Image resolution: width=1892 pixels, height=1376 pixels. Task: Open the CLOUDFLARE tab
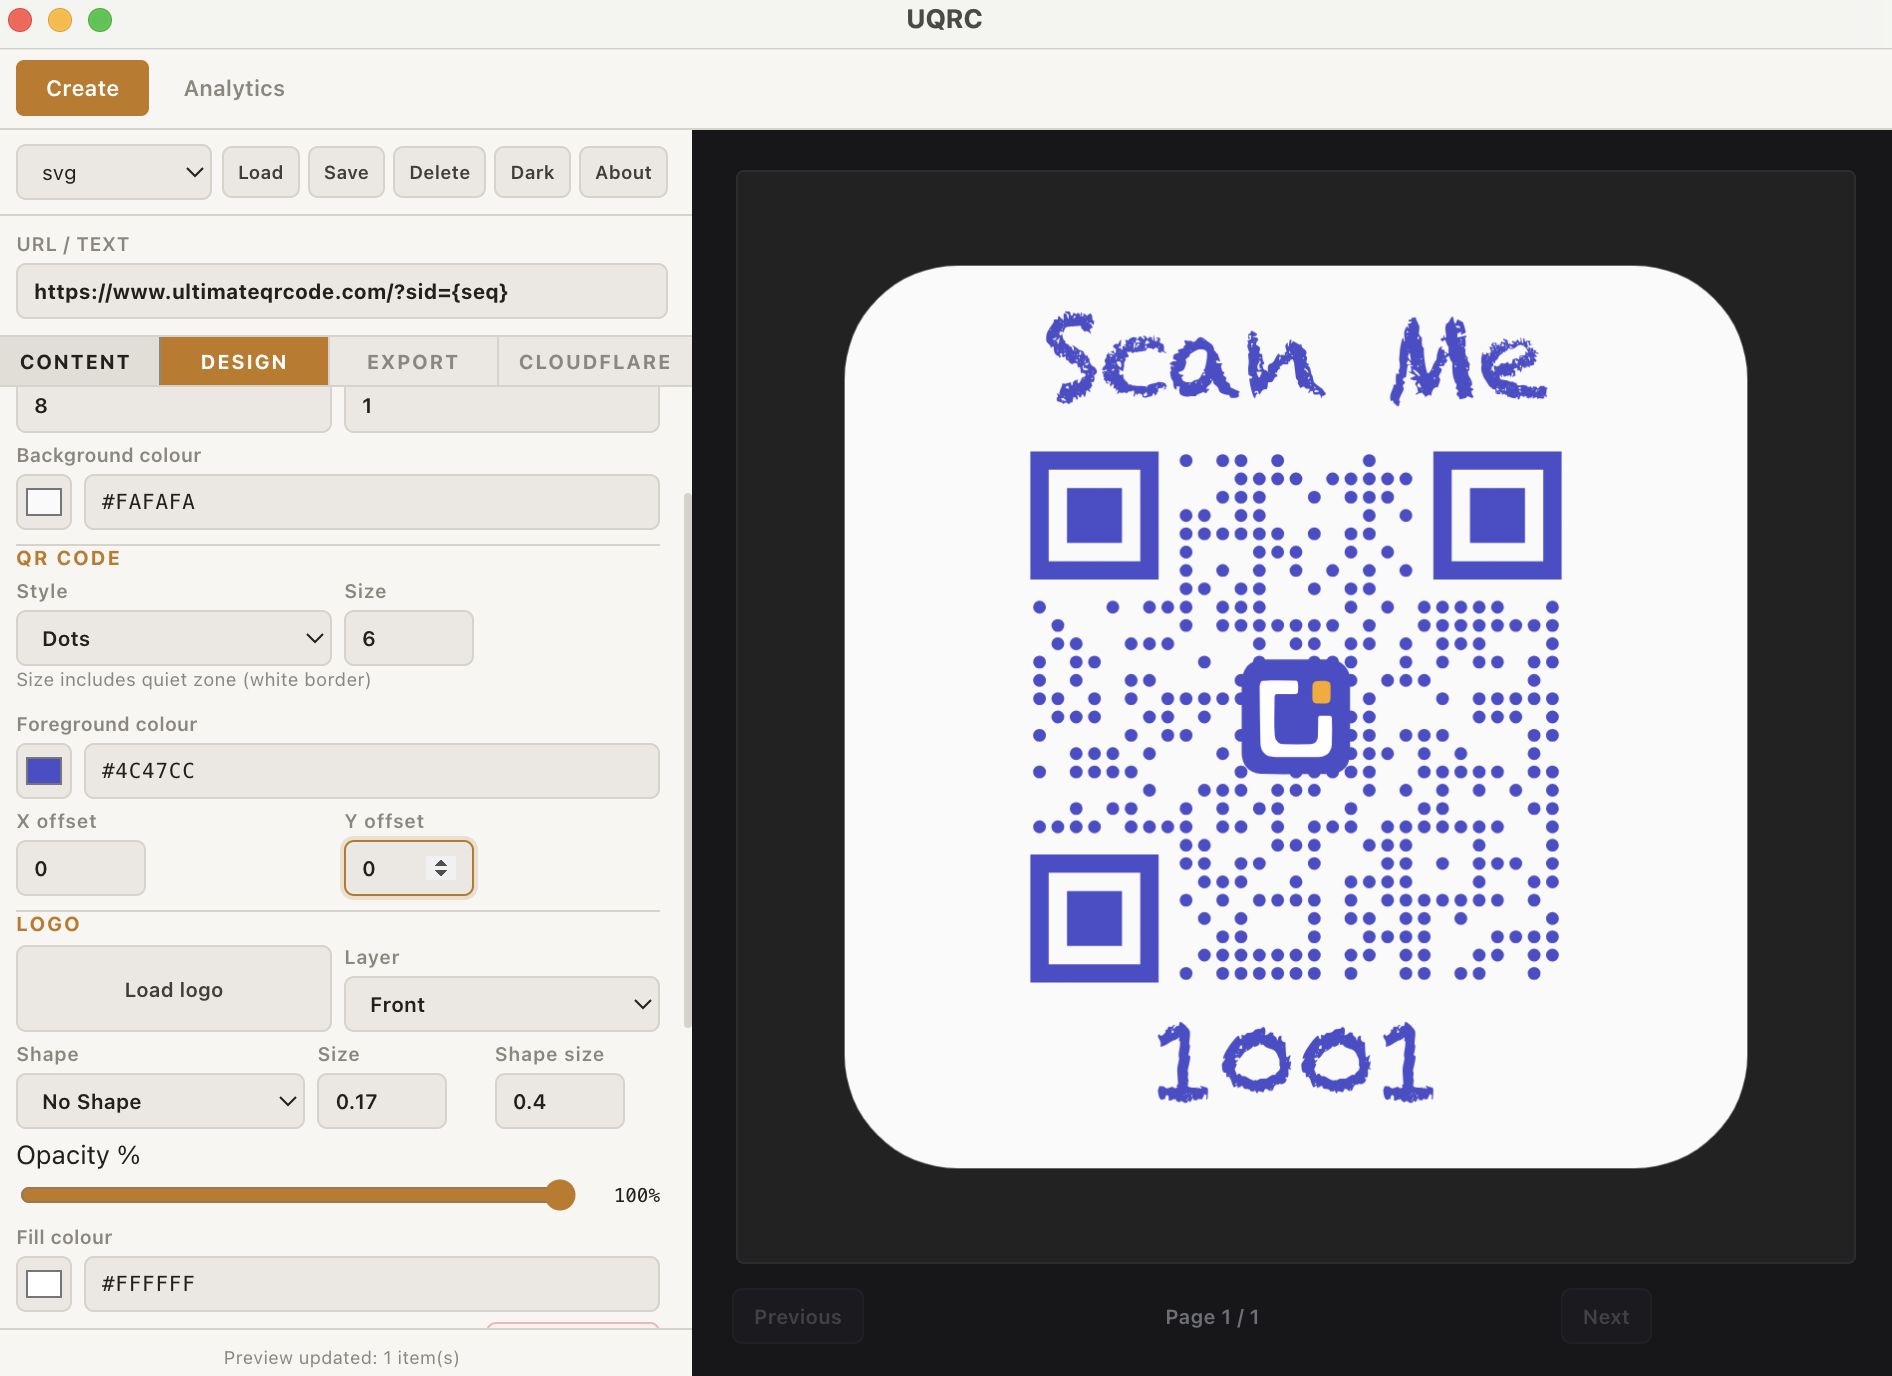click(x=595, y=362)
